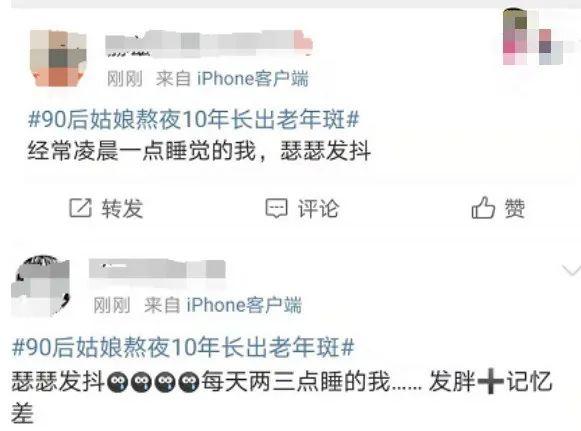This screenshot has width=581, height=431.
Task: Click 来自 iPhone客户端 source under first post
Action: coord(232,79)
